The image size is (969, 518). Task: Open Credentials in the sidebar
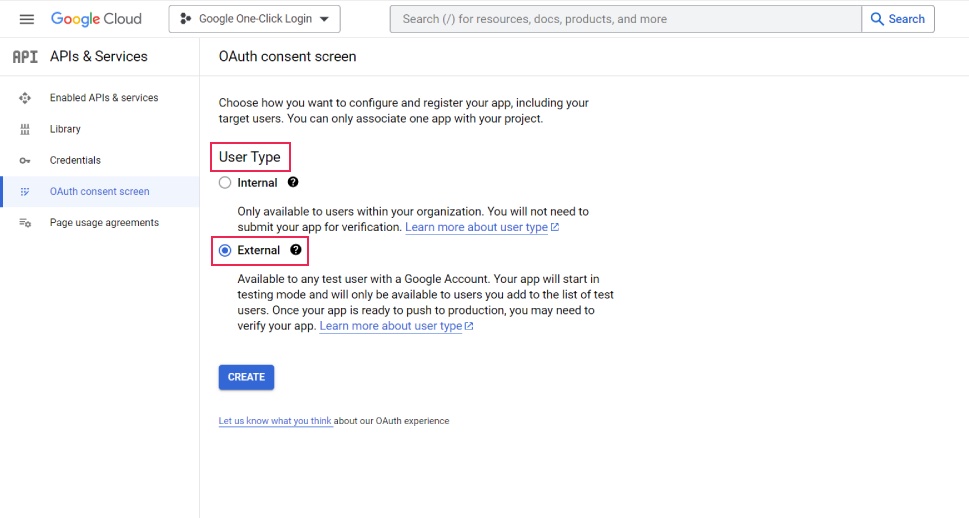tap(75, 160)
